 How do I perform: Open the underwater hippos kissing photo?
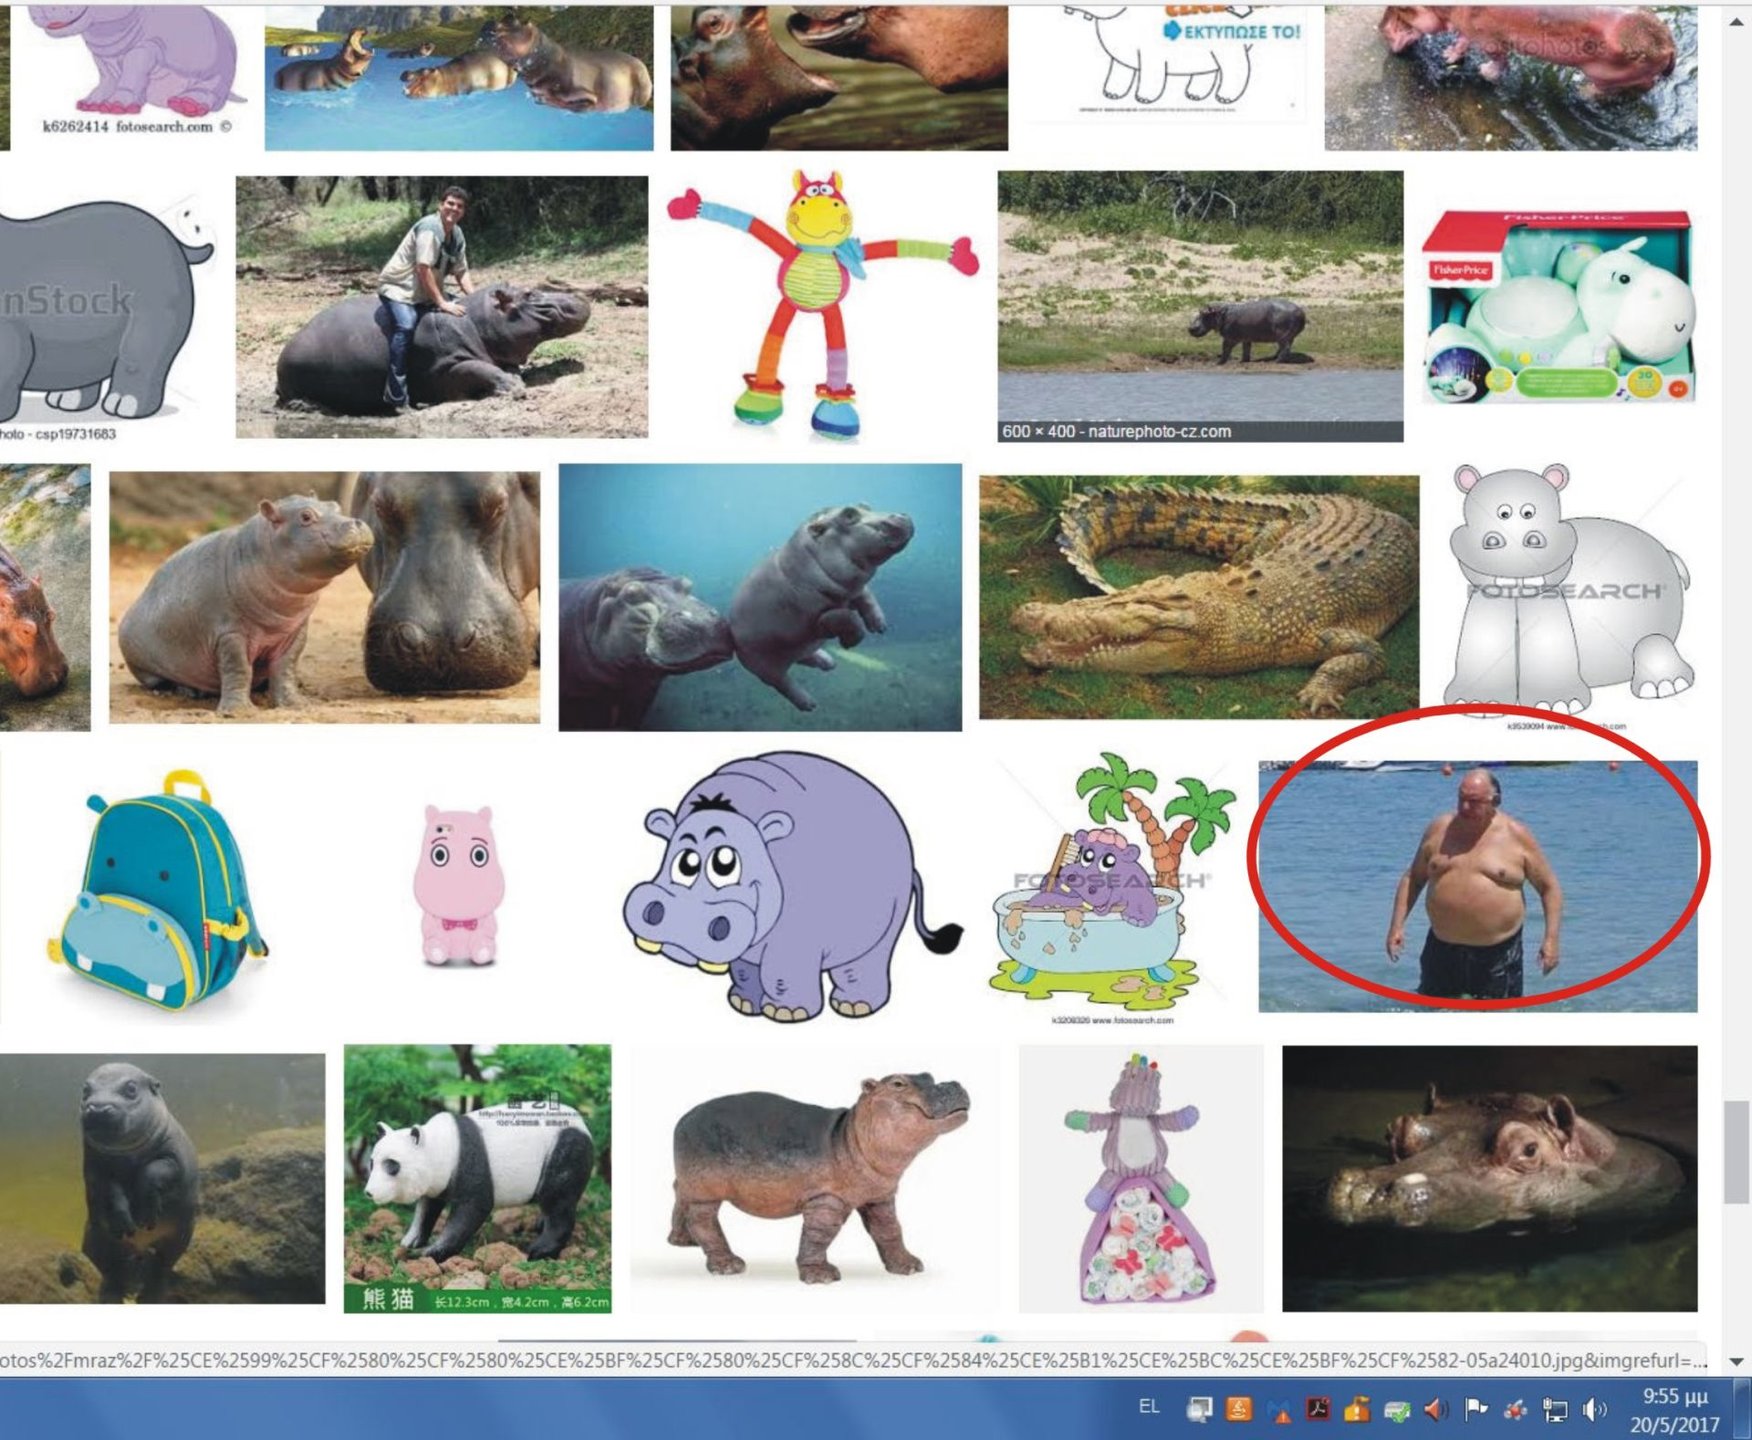point(760,597)
